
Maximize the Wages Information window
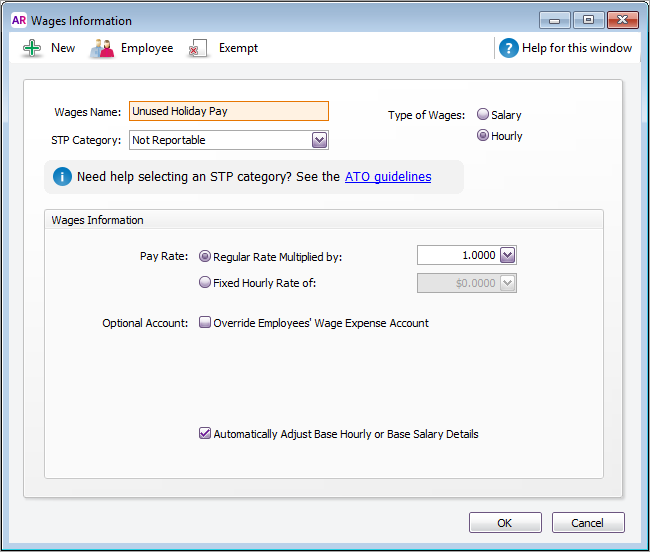pyautogui.click(x=588, y=20)
